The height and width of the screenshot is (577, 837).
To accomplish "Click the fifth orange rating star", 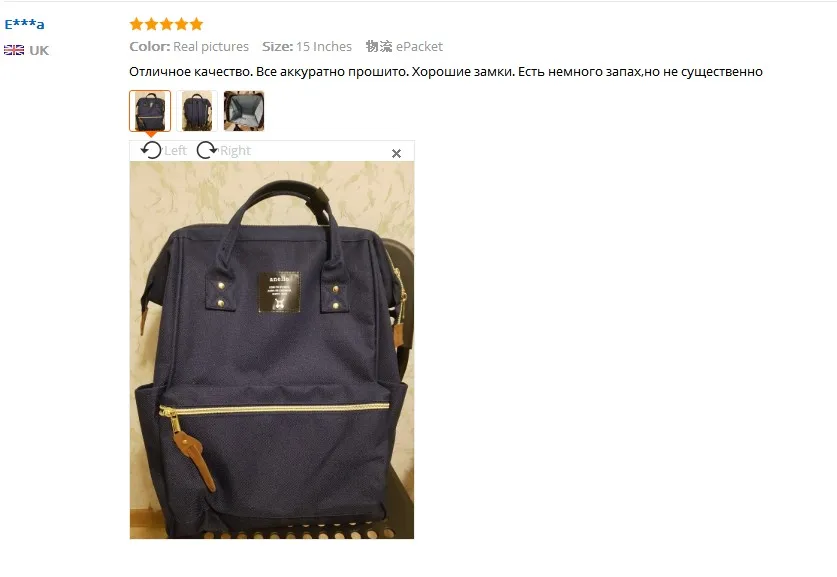I will tap(196, 24).
